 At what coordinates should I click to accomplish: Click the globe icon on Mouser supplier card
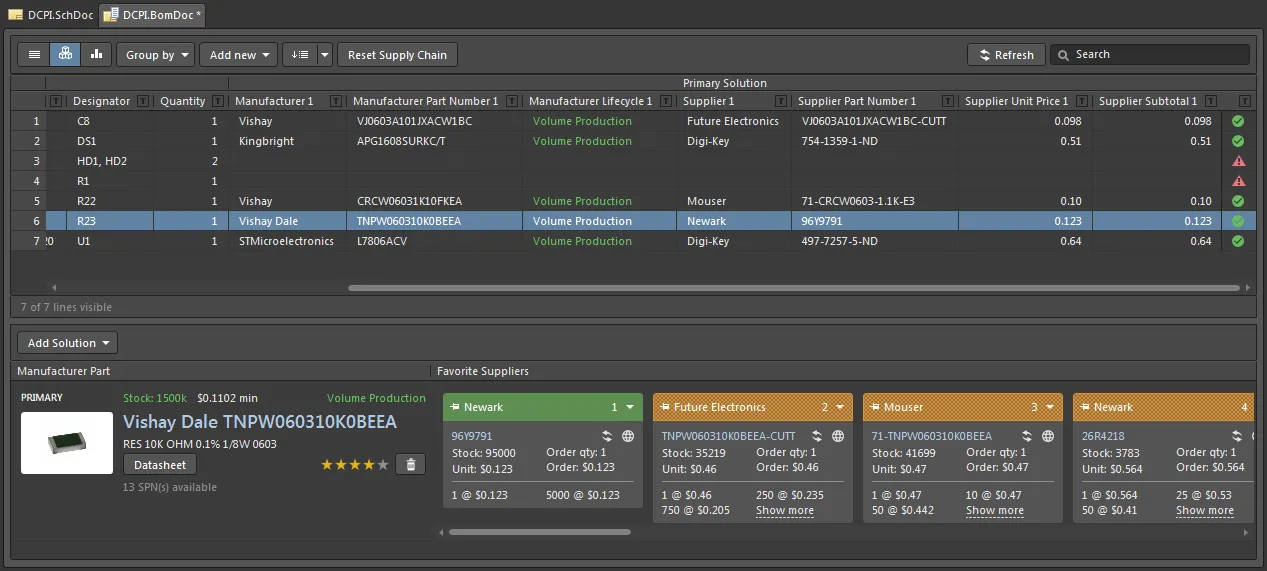[x=1048, y=436]
